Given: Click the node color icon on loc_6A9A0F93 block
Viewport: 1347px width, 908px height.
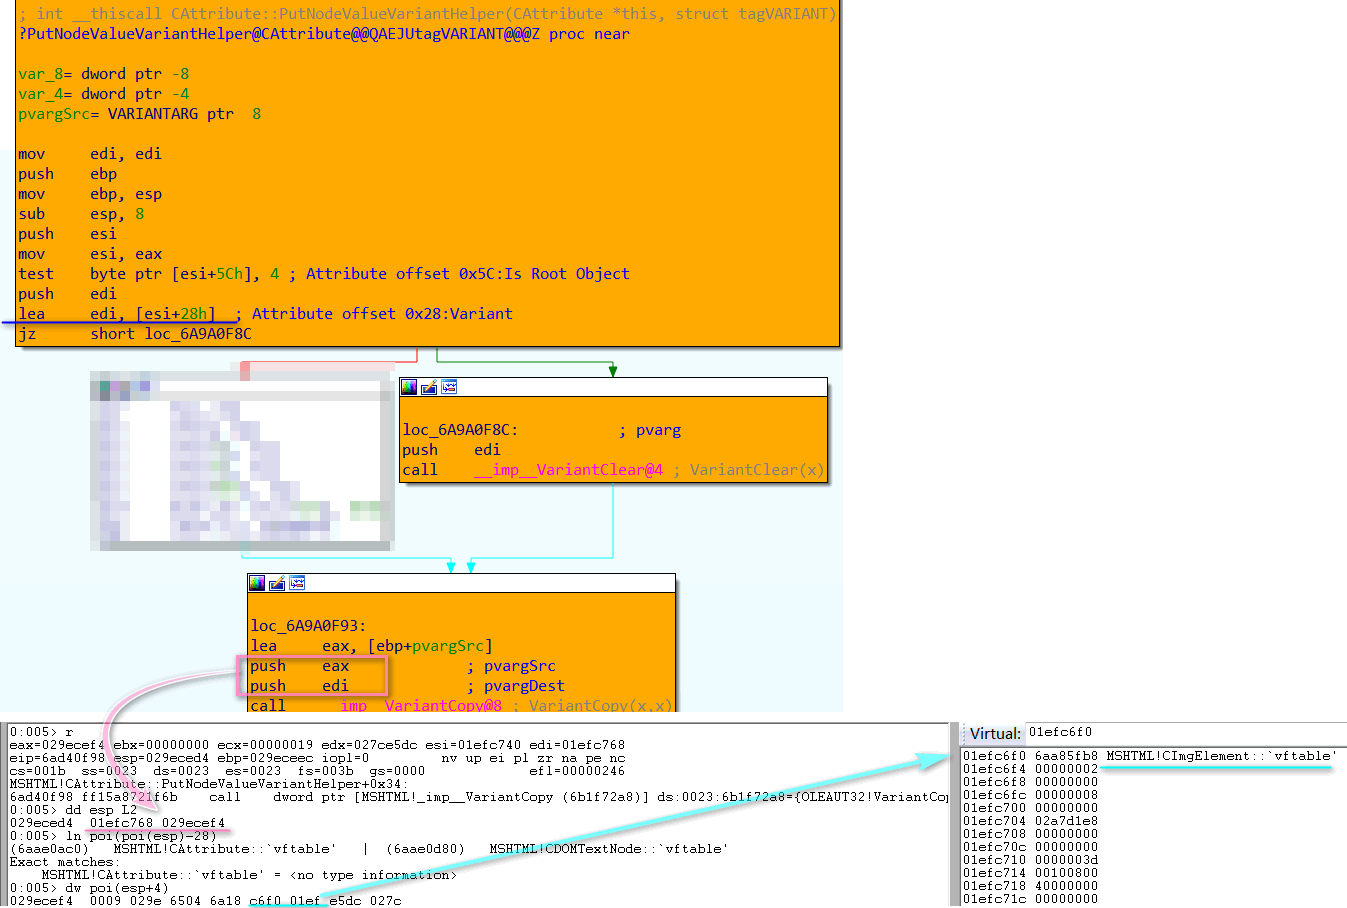Looking at the screenshot, I should [257, 583].
